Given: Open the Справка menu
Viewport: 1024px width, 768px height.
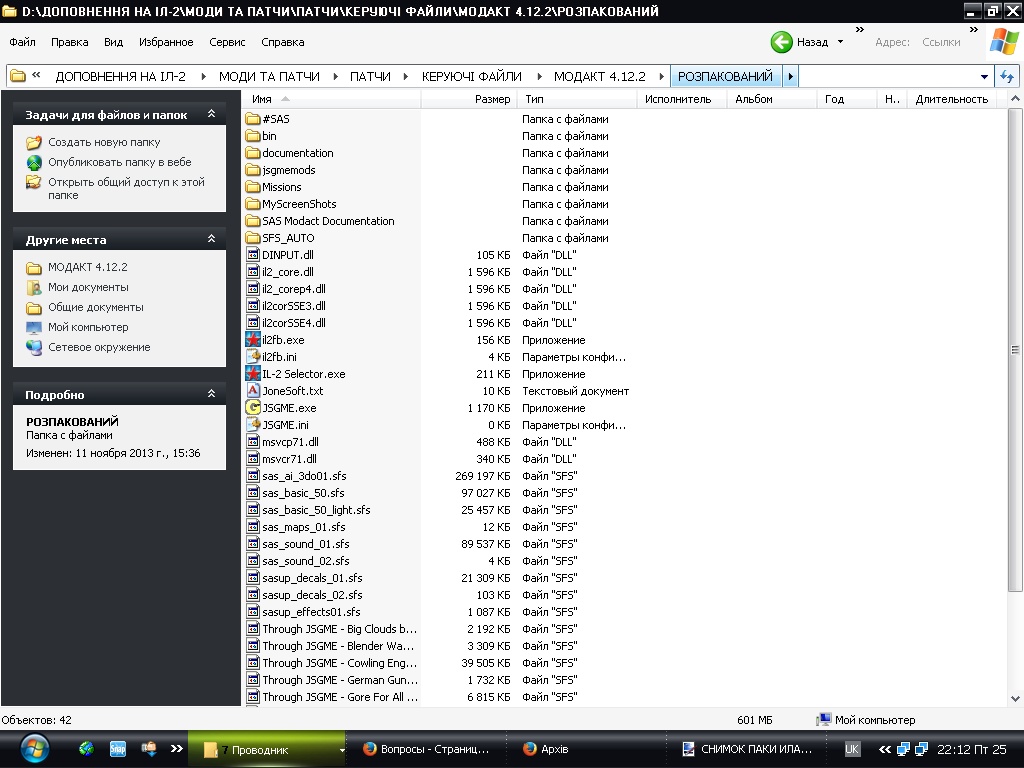Looking at the screenshot, I should (283, 42).
